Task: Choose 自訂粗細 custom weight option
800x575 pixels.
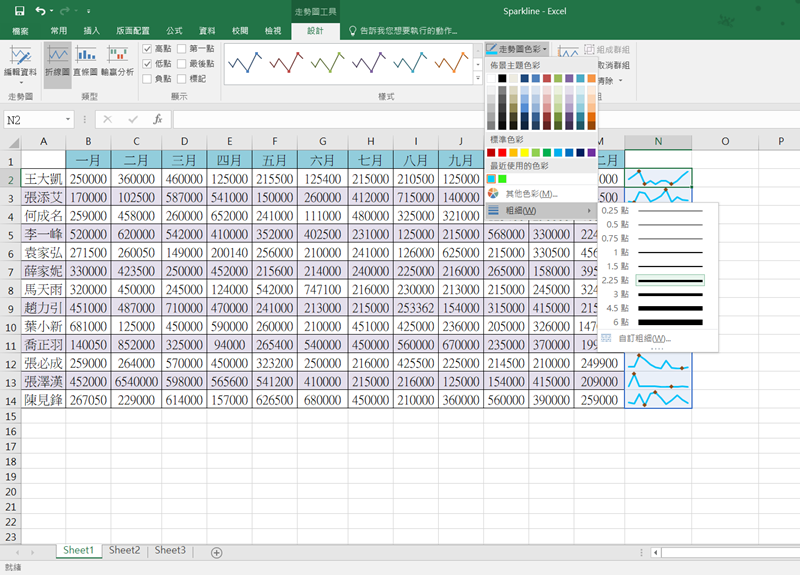Action: [643, 339]
